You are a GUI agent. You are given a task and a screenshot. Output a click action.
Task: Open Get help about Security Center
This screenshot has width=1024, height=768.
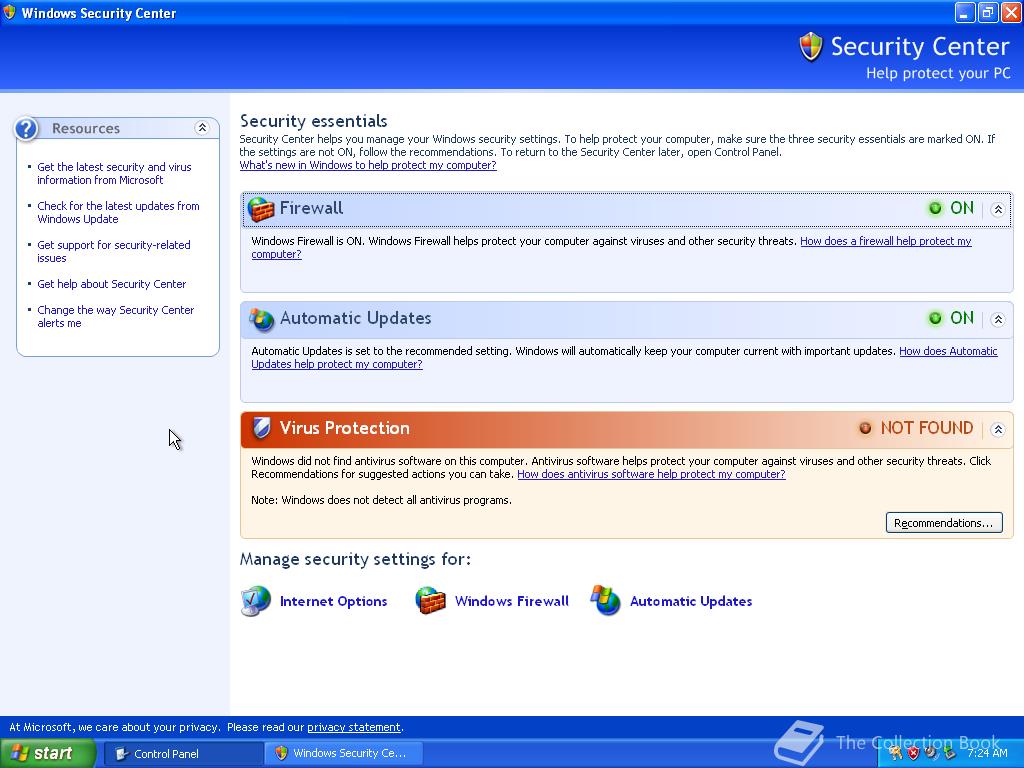[112, 284]
